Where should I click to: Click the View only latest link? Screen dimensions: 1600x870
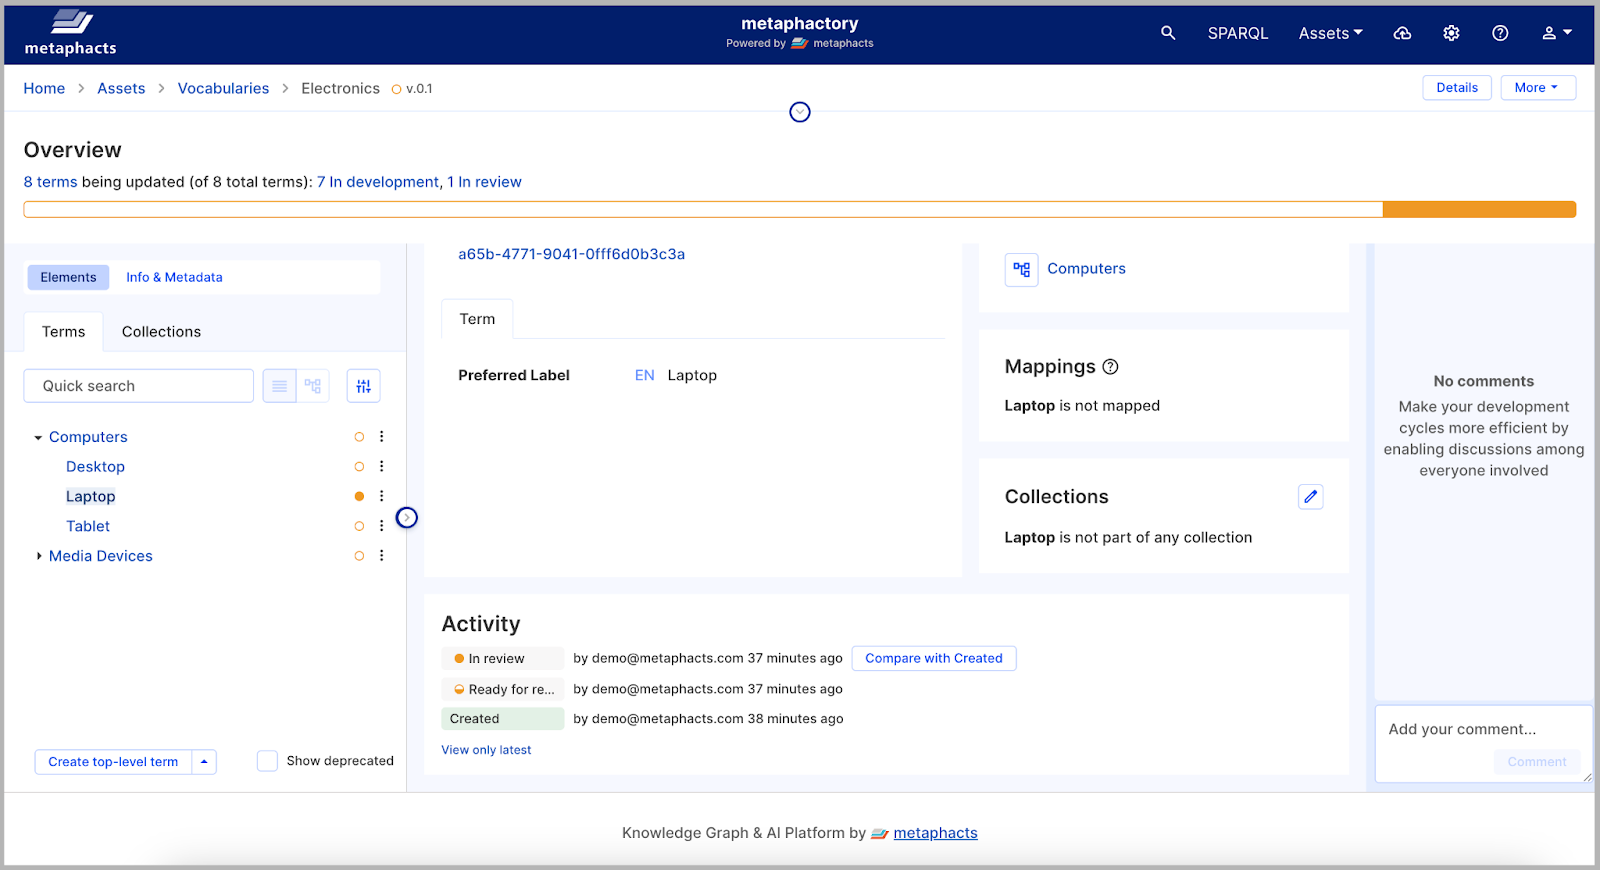pos(486,750)
